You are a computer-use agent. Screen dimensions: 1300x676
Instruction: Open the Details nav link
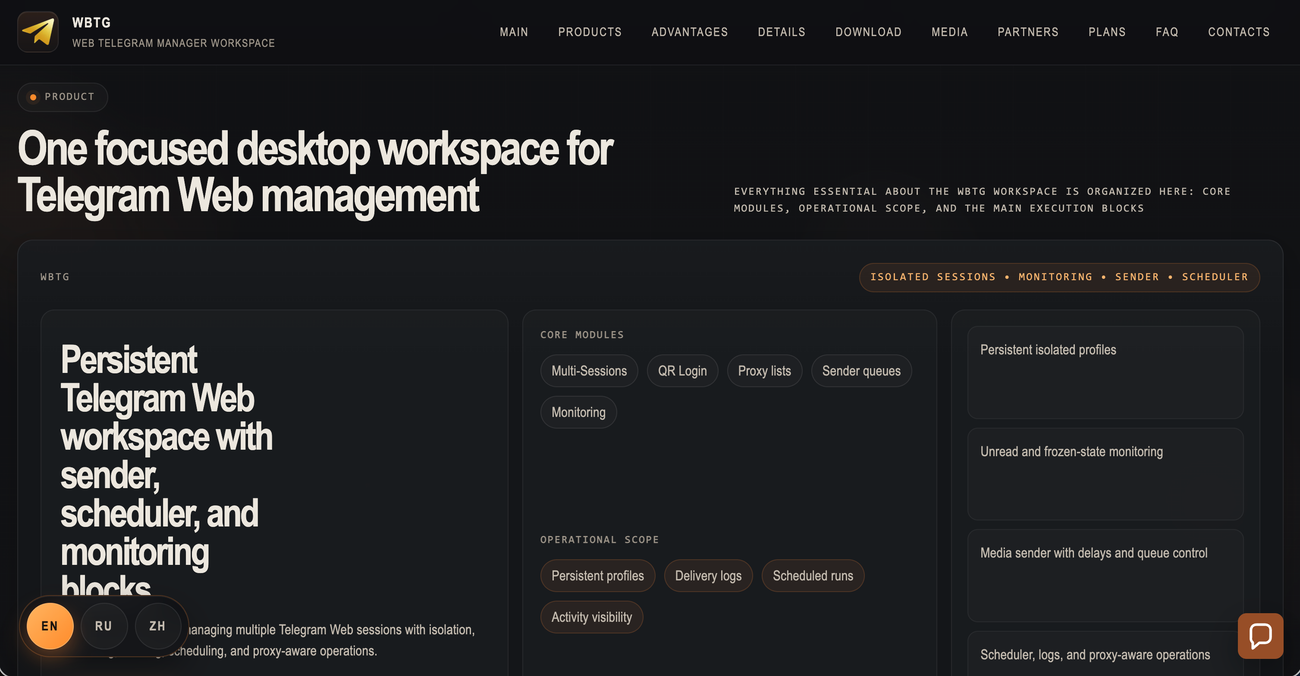(782, 32)
